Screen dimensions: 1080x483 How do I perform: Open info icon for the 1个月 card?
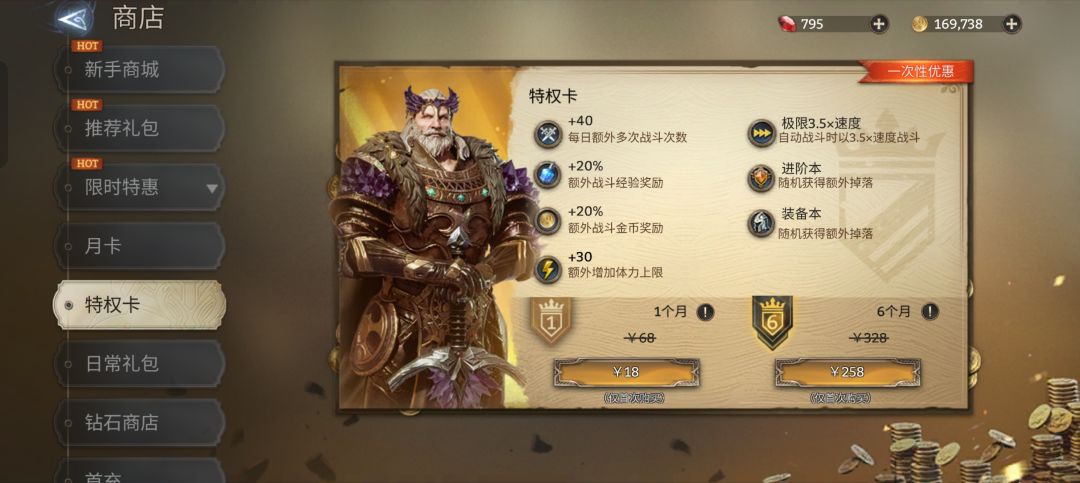click(705, 312)
